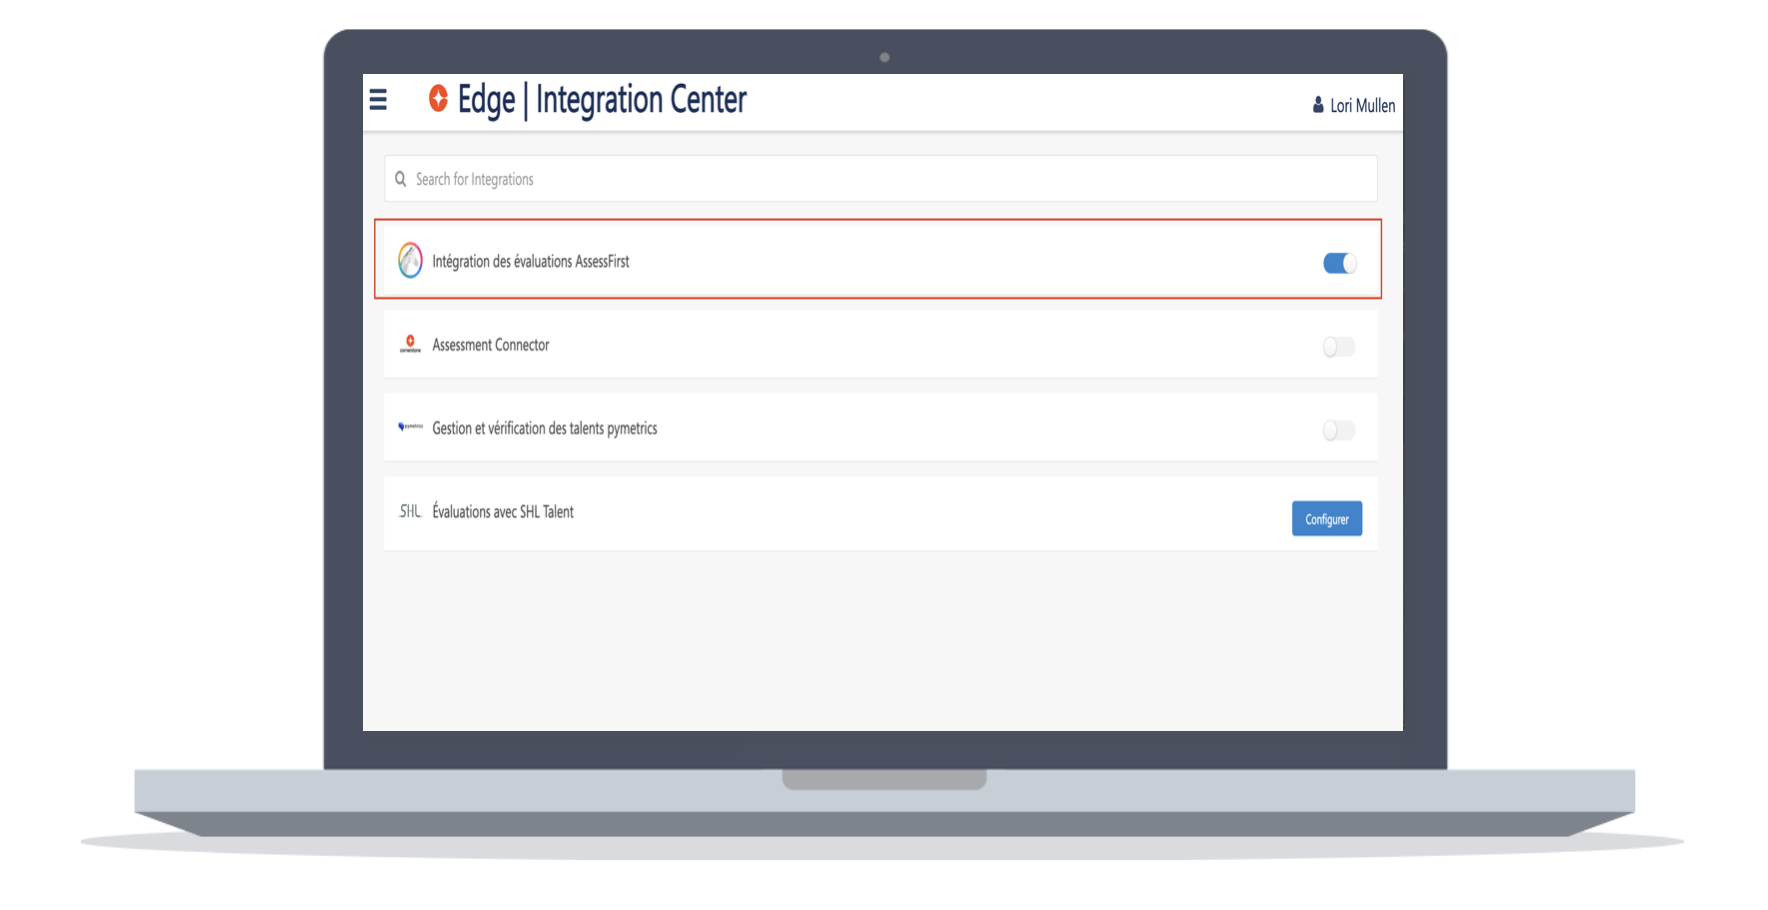Open the Lori Mullen account name
The image size is (1768, 910).
[x=1362, y=106]
